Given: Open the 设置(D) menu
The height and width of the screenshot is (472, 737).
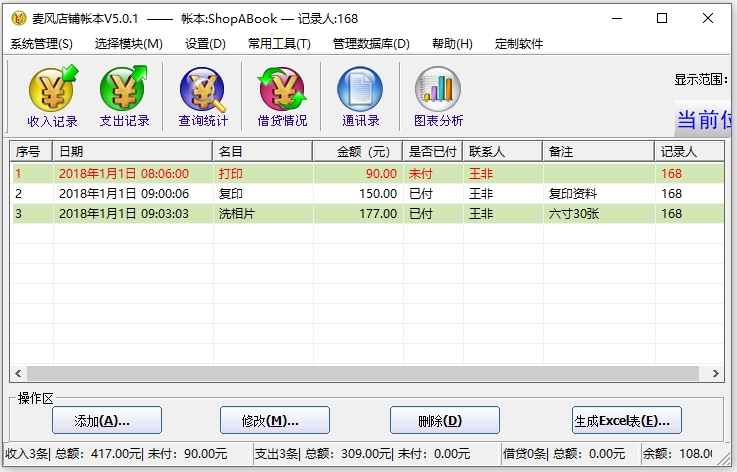Looking at the screenshot, I should pos(205,44).
